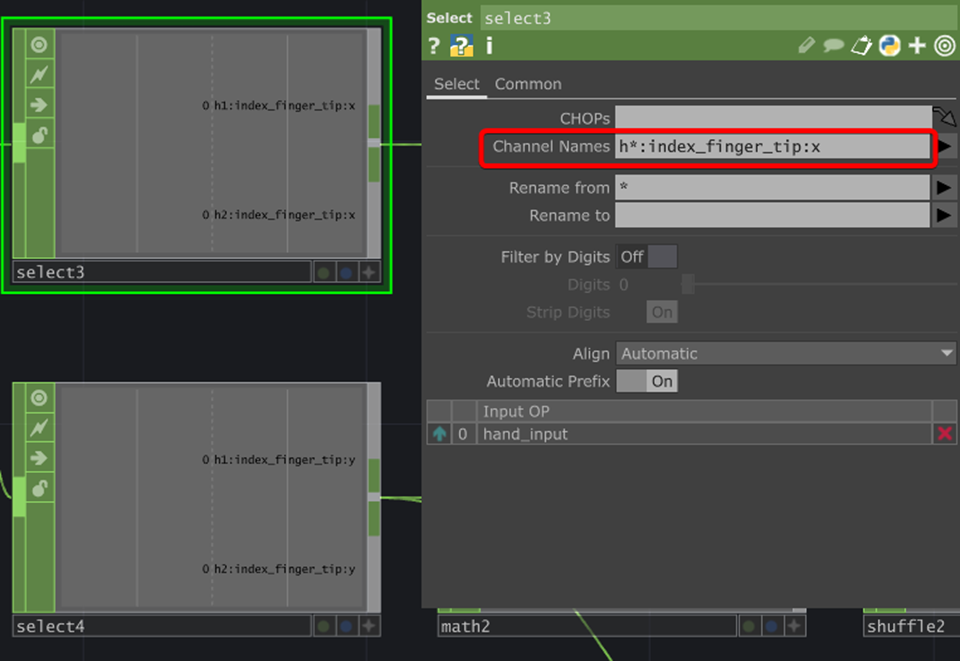960x661 pixels.
Task: Remove hand_input with the red X
Action: (944, 434)
